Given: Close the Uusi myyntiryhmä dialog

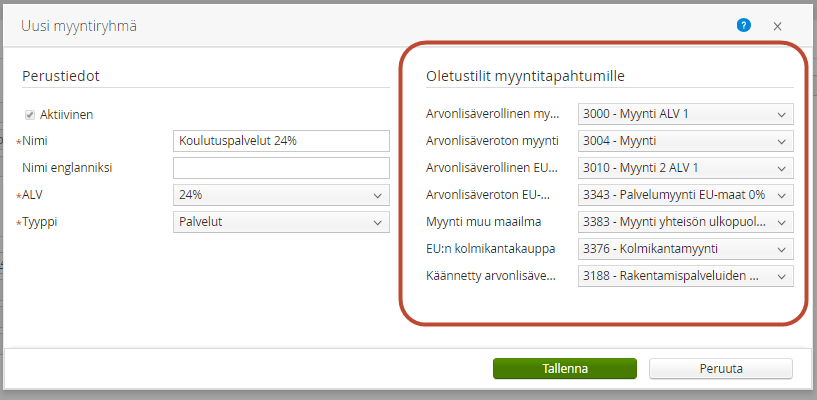Looking at the screenshot, I should [777, 26].
